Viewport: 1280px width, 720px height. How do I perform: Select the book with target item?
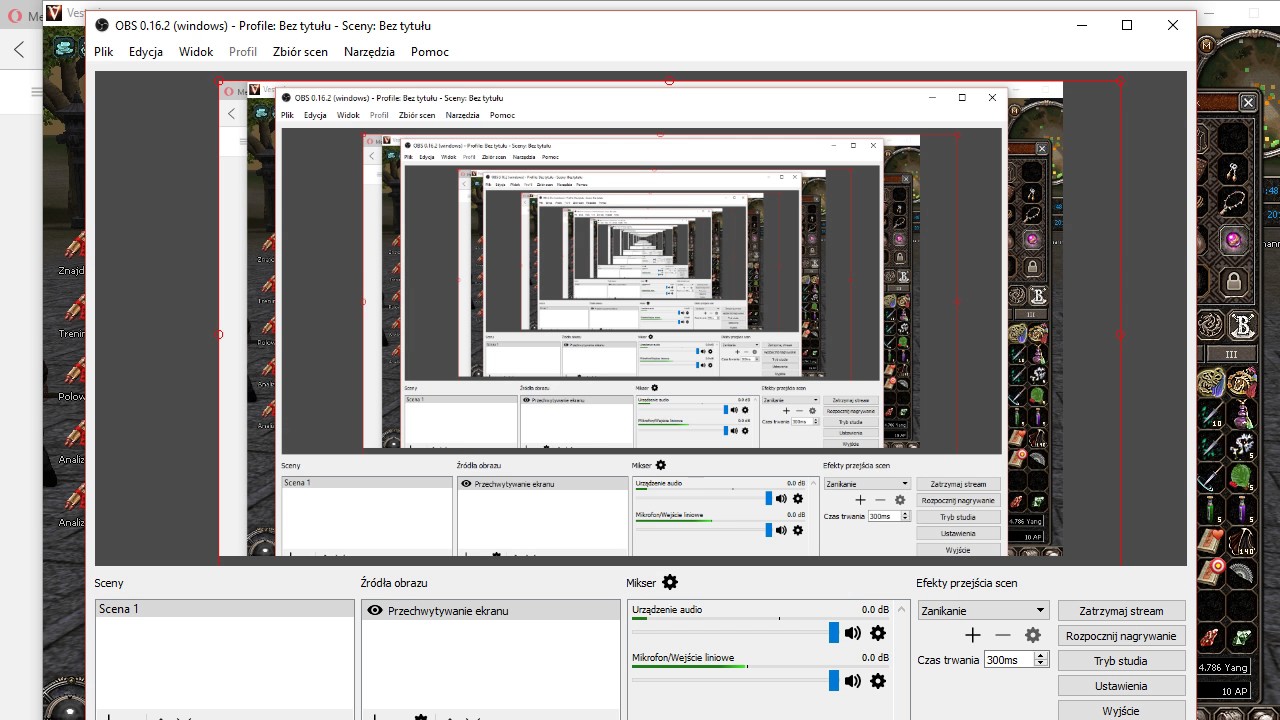click(x=1210, y=571)
